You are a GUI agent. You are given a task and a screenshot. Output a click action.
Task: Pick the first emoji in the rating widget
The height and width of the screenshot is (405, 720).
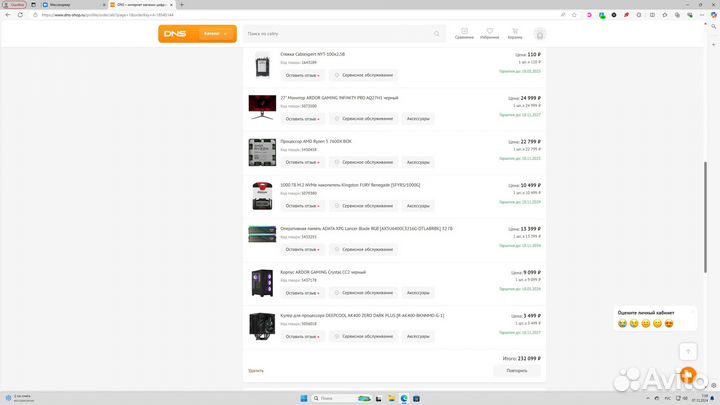pyautogui.click(x=622, y=324)
